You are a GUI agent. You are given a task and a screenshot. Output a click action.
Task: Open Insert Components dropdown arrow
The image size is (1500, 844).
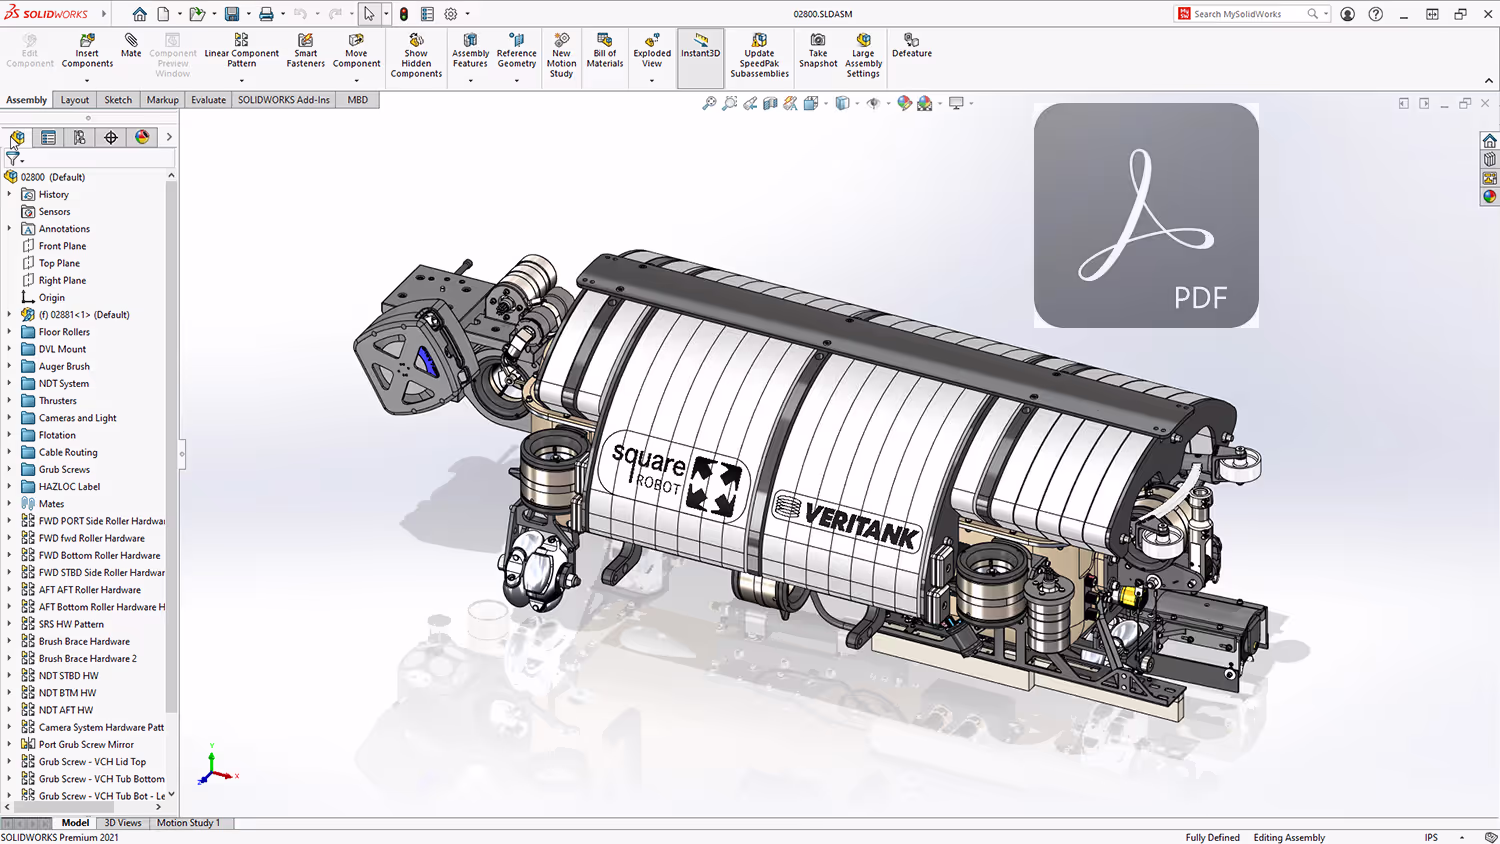(x=87, y=81)
